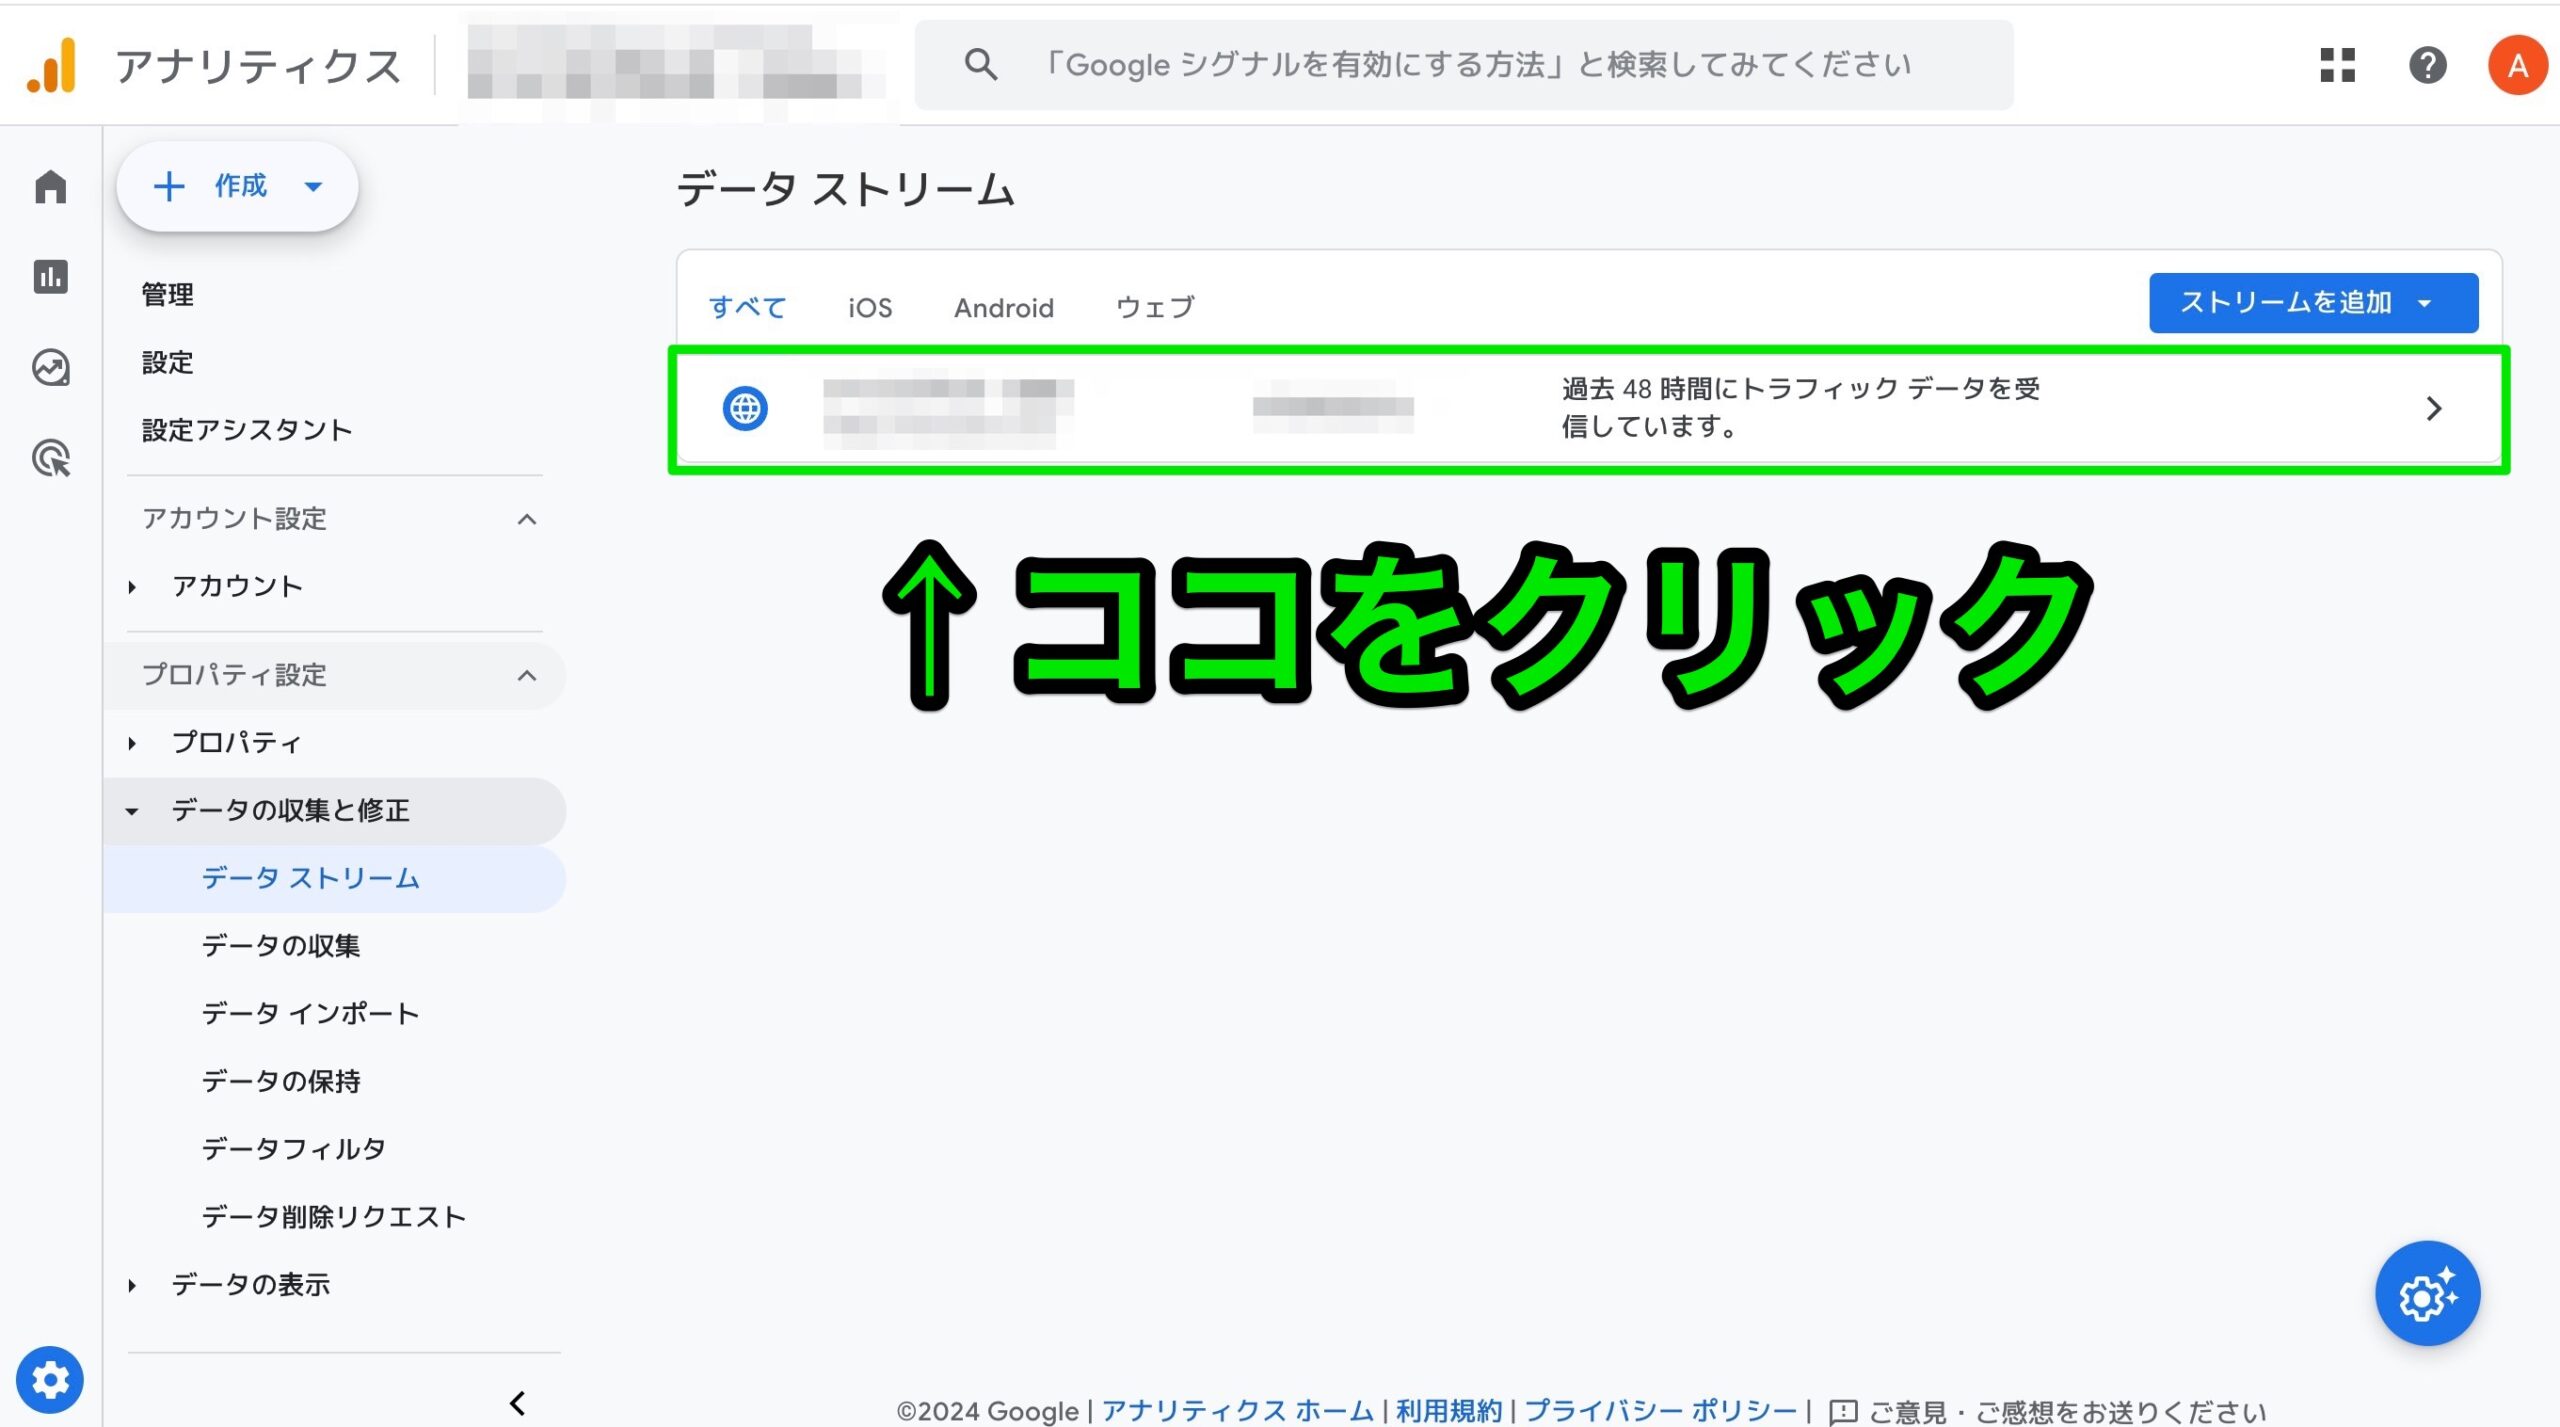The width and height of the screenshot is (2560, 1427).
Task: Click the plus Create button
Action: tap(238, 186)
